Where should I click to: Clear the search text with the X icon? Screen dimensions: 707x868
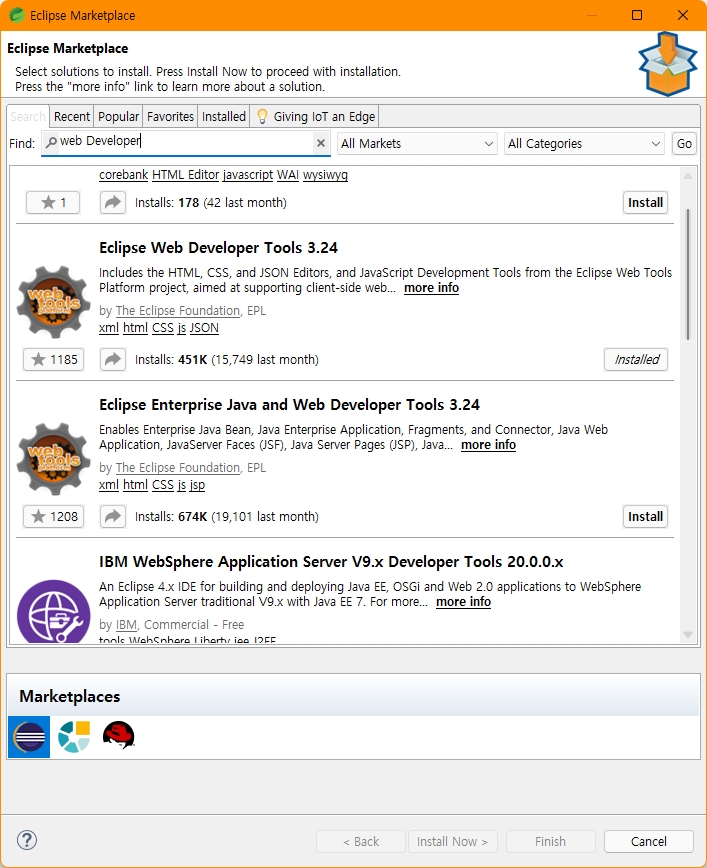coord(321,143)
